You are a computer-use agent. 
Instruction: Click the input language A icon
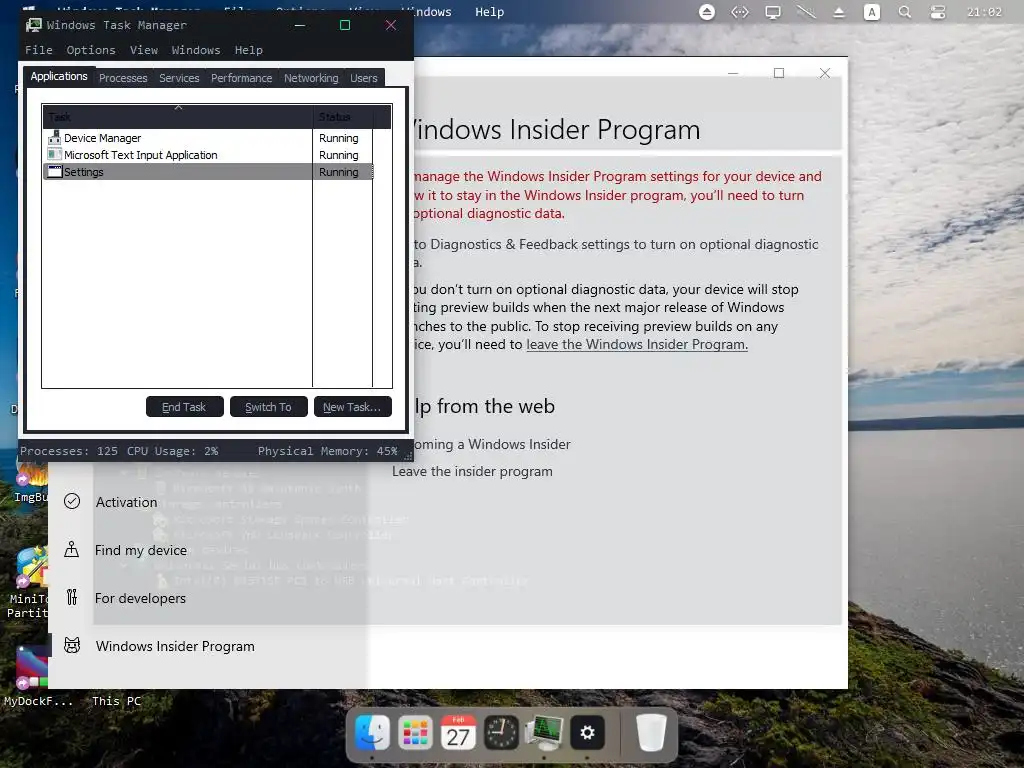point(871,12)
